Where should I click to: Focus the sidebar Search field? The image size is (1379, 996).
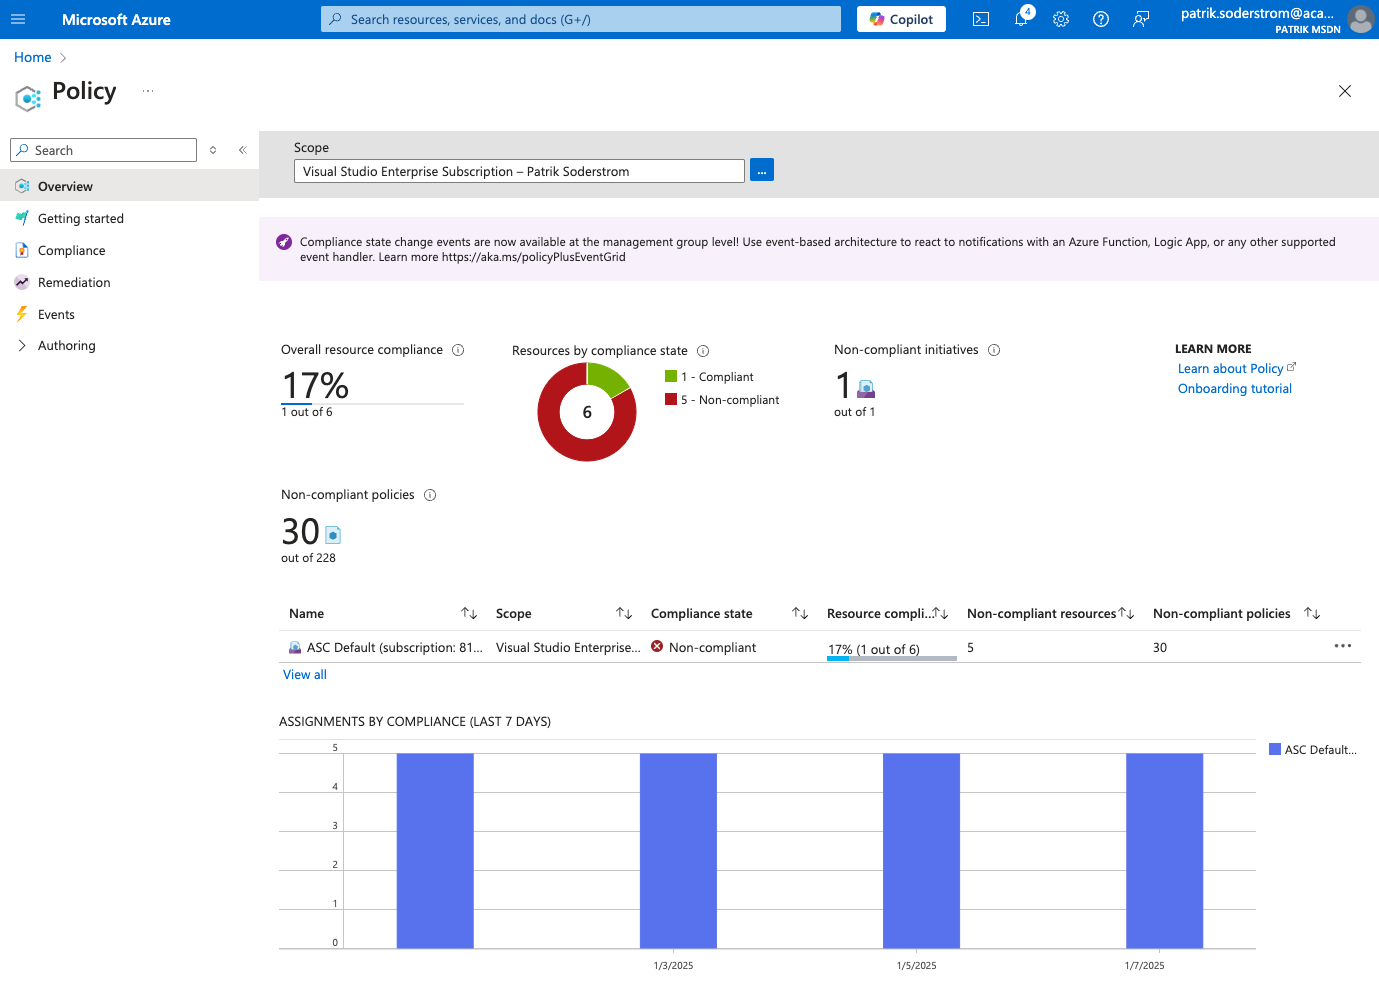[x=103, y=150]
